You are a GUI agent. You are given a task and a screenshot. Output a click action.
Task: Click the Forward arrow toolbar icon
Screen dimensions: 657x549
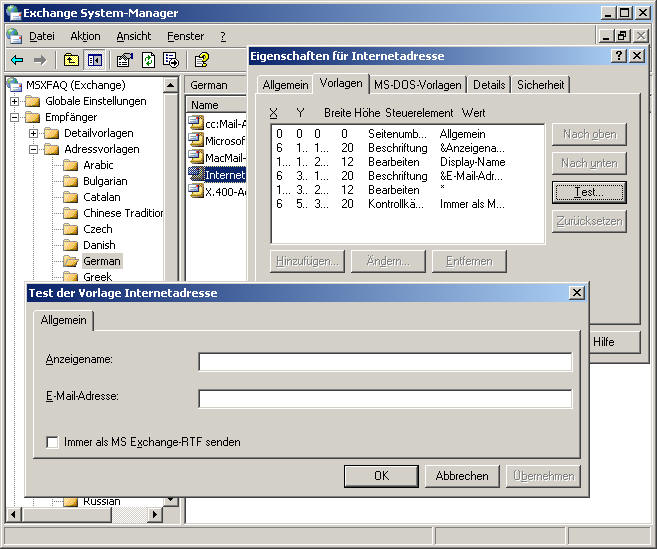[x=40, y=60]
